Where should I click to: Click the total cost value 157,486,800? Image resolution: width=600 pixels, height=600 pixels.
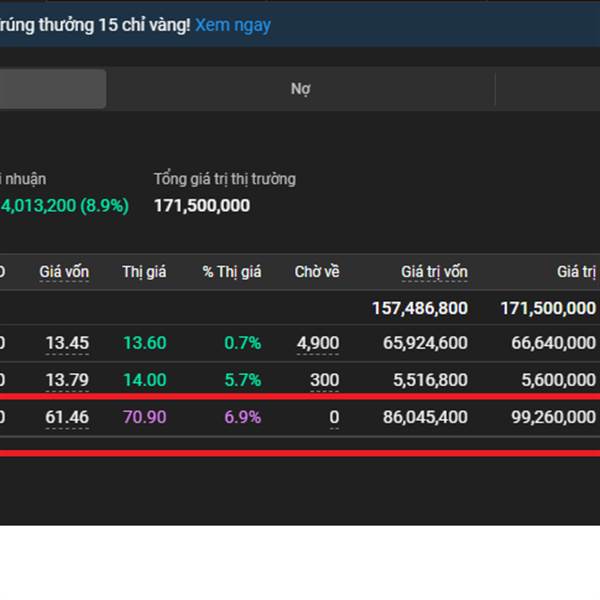(420, 308)
